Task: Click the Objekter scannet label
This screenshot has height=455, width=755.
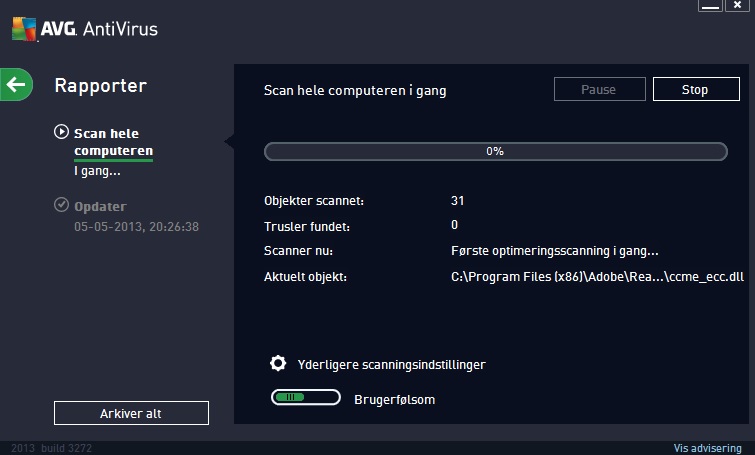Action: (314, 201)
